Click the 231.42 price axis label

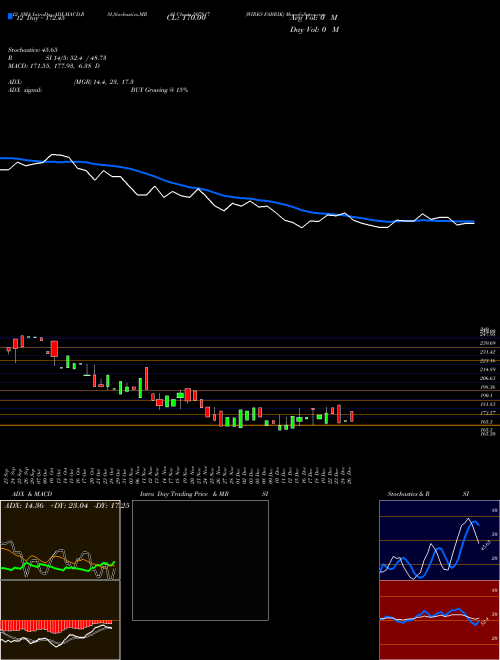tap(488, 352)
